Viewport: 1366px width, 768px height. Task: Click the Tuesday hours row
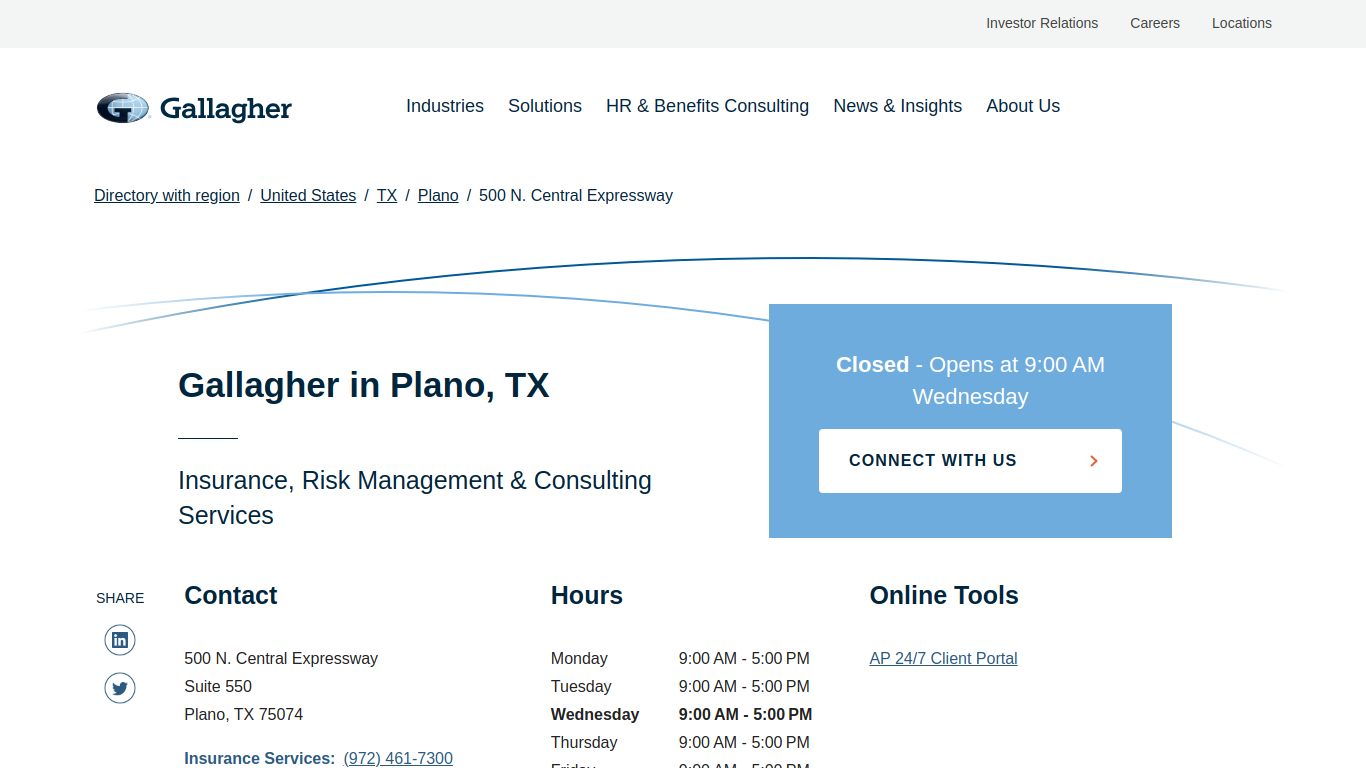click(x=680, y=687)
